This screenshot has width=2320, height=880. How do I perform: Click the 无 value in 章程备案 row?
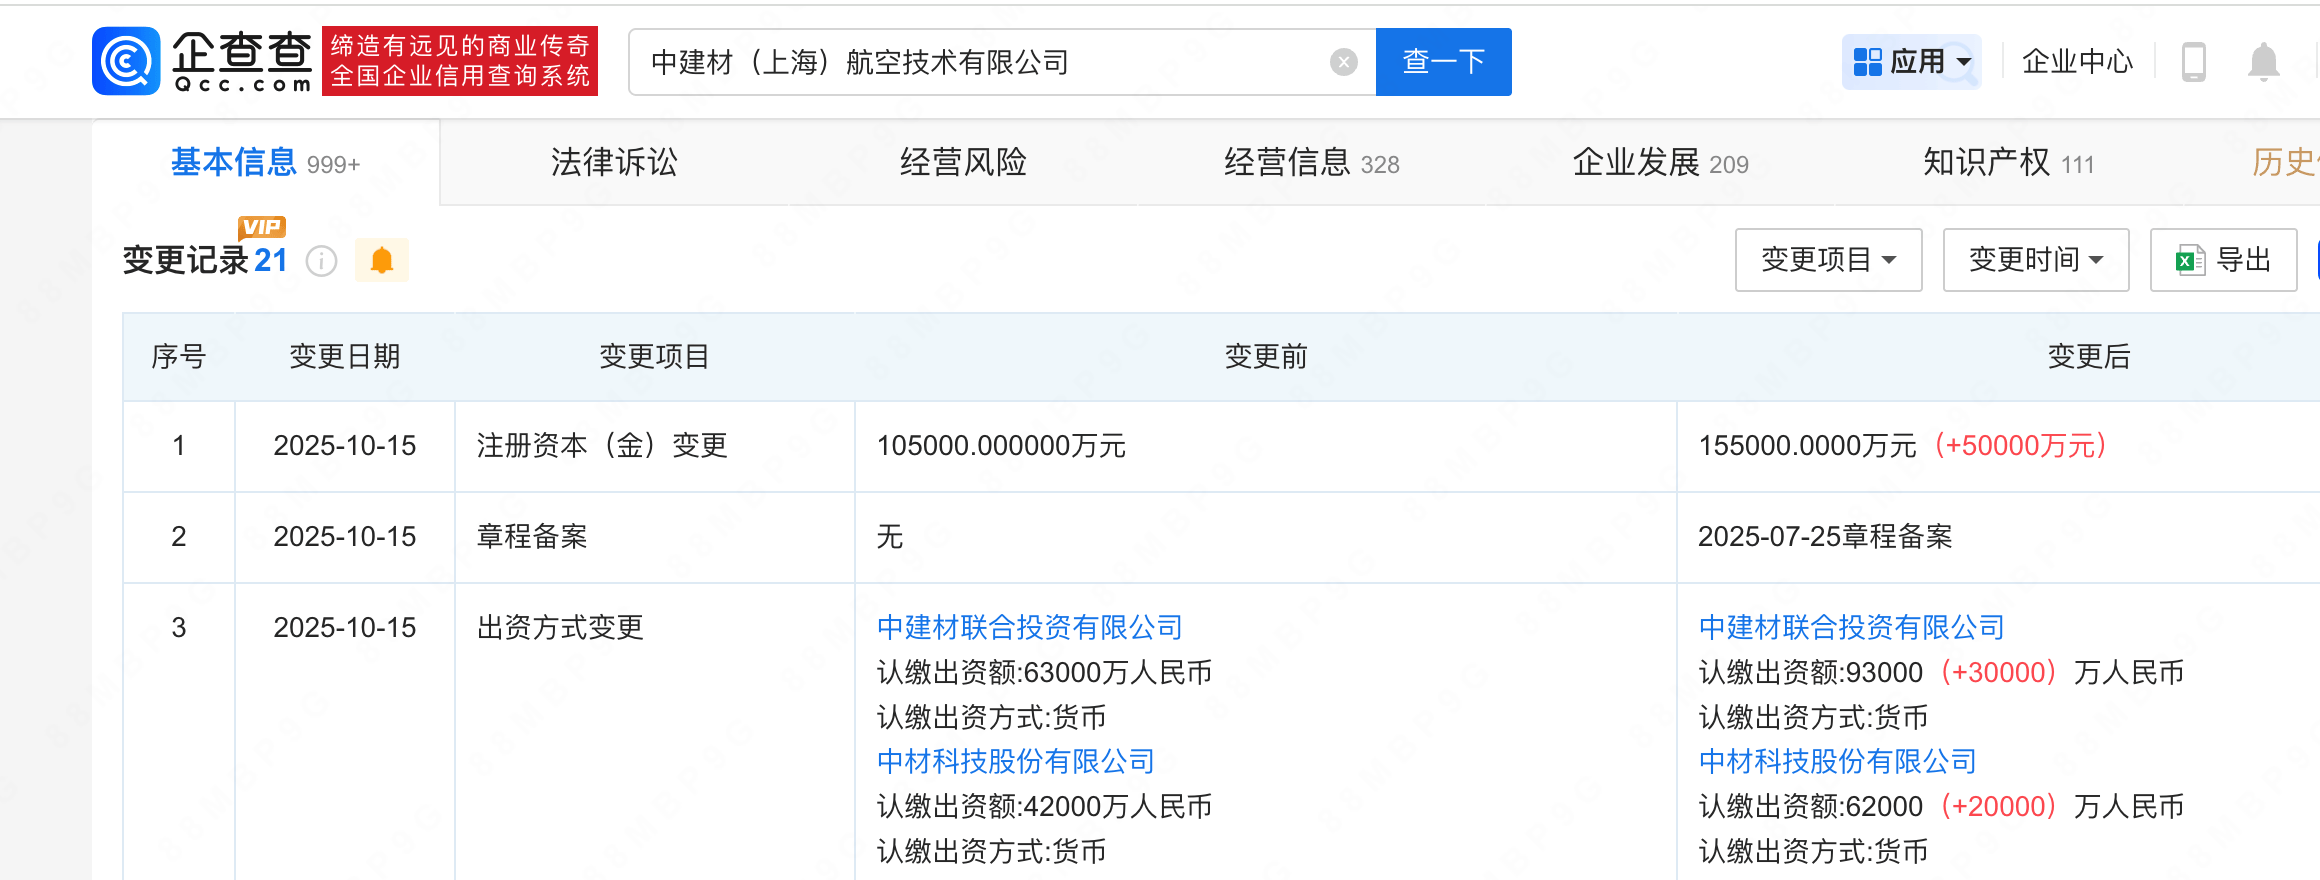click(x=890, y=536)
